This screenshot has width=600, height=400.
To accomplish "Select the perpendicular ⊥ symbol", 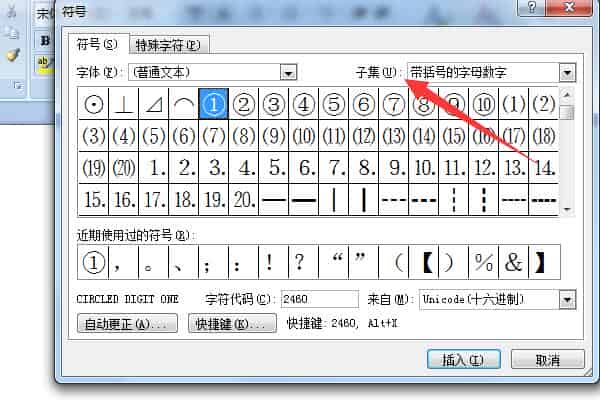I will pyautogui.click(x=124, y=104).
